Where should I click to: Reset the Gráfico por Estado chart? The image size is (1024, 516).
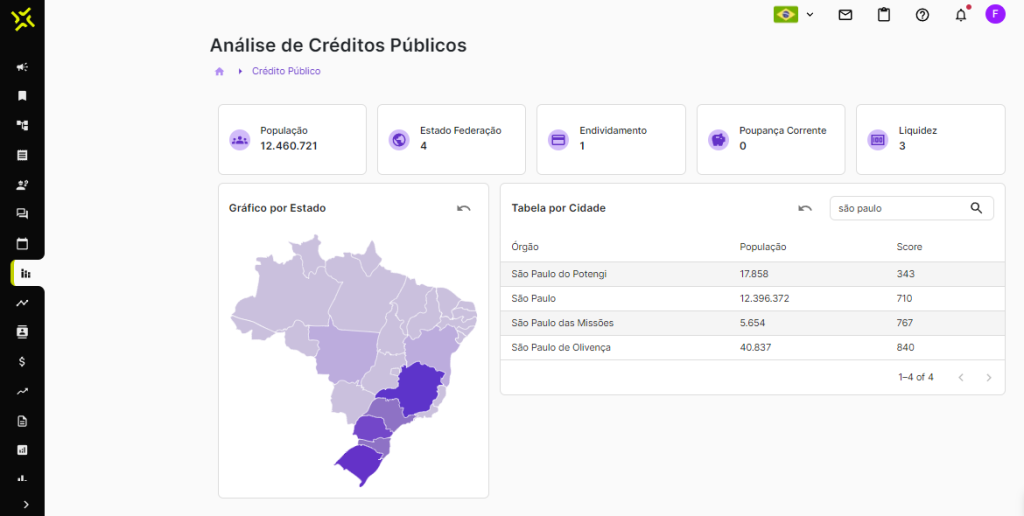[x=464, y=208]
